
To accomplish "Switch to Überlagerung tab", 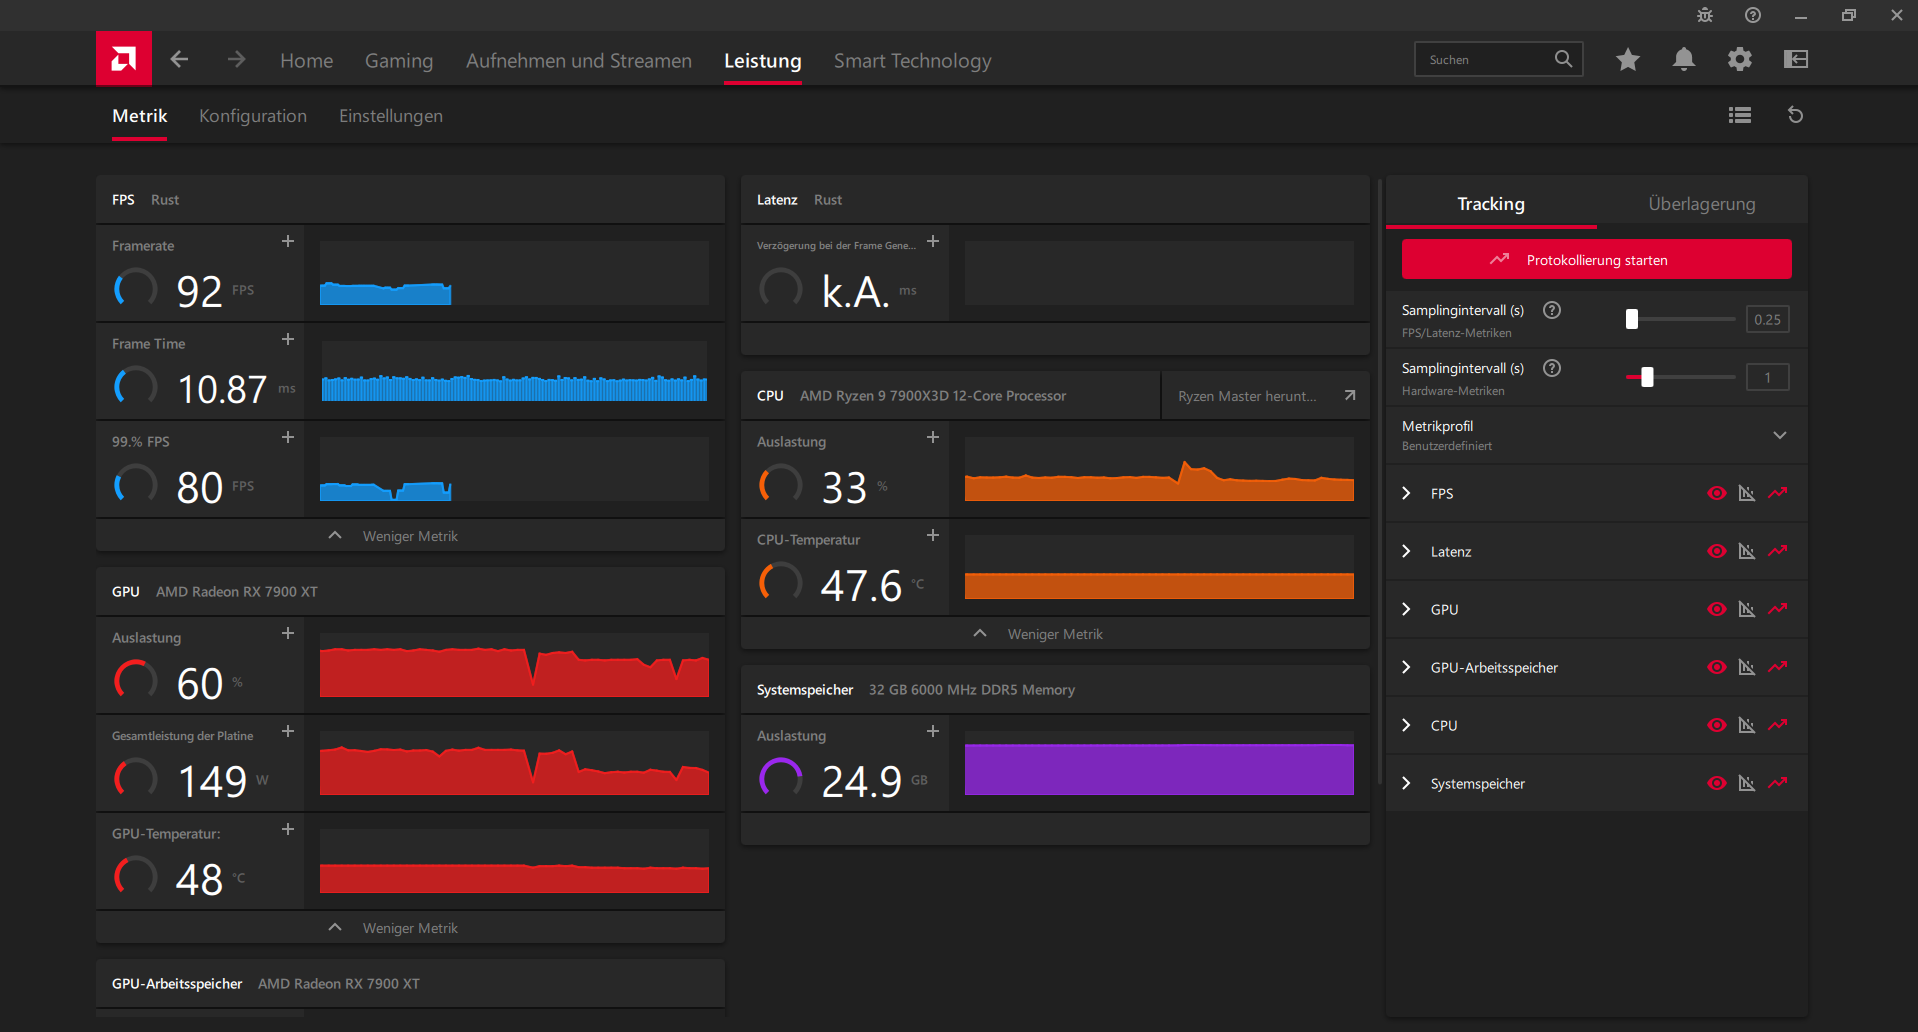I will pos(1702,204).
